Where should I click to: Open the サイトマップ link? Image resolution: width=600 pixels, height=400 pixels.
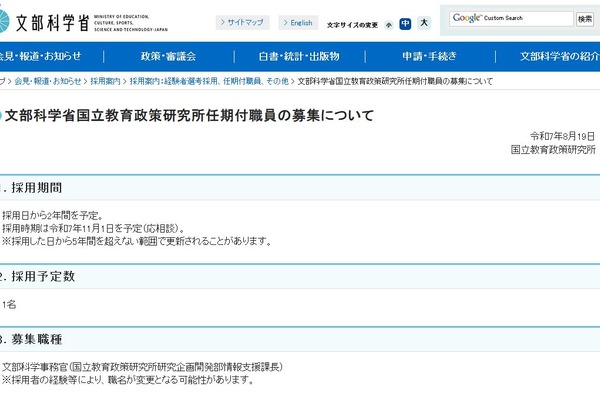[x=243, y=23]
